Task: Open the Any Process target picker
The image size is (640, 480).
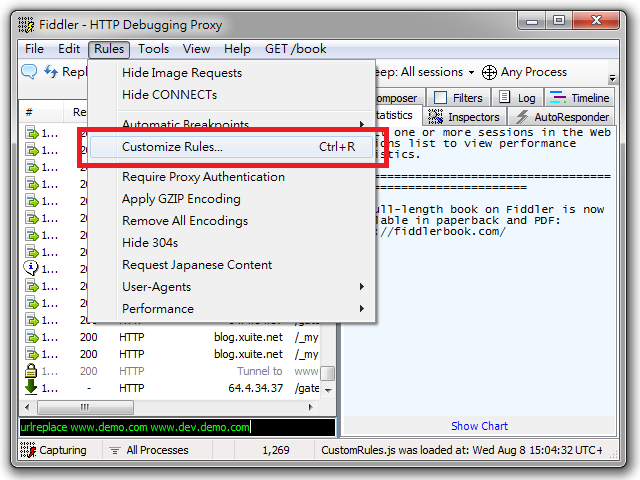Action: 524,72
